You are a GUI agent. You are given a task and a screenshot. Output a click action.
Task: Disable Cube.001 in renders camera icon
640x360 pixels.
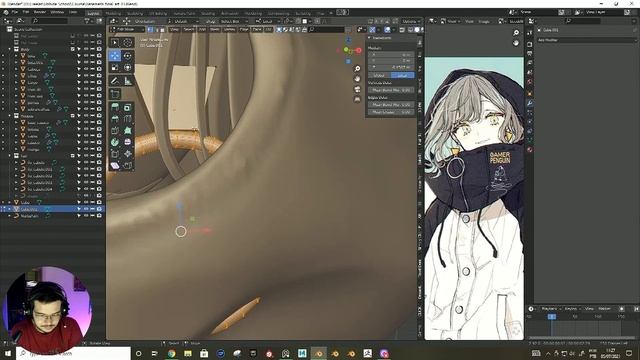99,209
